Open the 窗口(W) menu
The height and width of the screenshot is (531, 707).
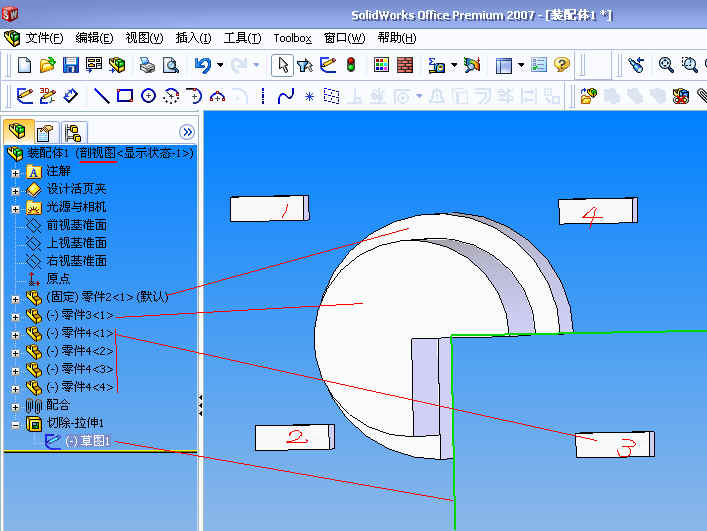pos(344,38)
